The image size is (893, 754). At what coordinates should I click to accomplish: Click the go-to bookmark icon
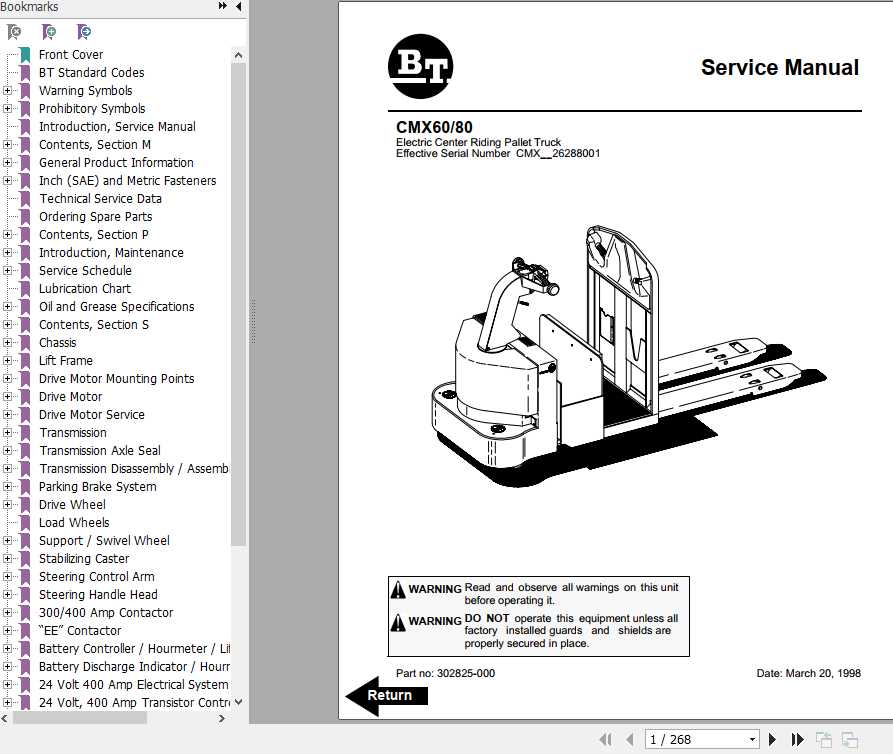84,32
